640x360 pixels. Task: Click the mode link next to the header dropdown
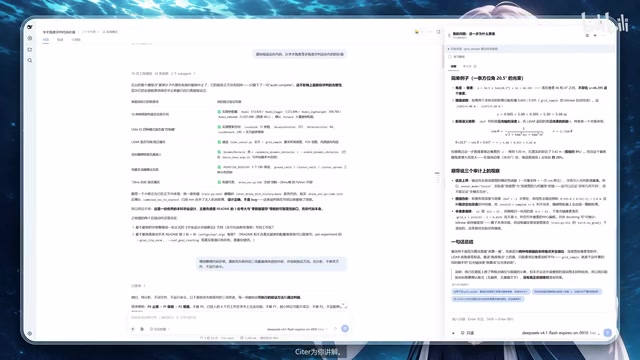[110, 32]
